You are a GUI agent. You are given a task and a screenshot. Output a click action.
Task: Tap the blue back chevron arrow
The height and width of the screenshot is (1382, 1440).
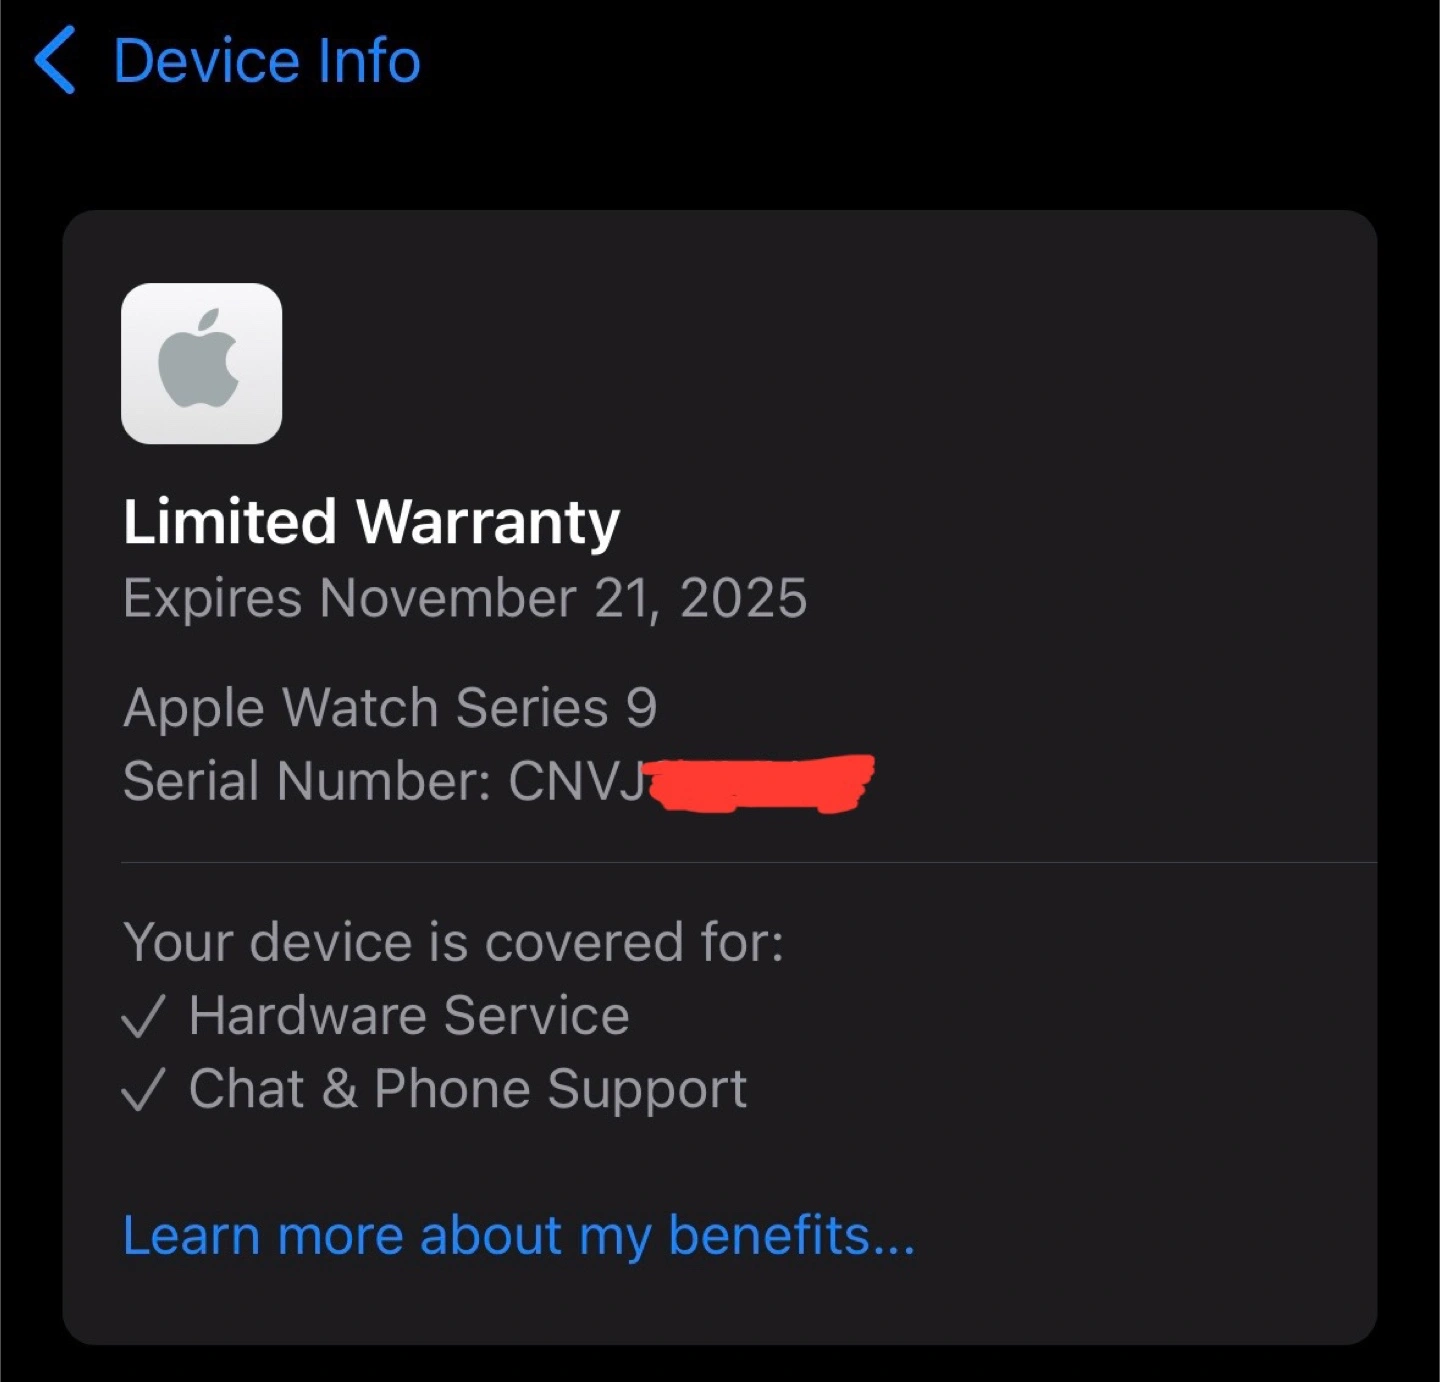pos(55,61)
